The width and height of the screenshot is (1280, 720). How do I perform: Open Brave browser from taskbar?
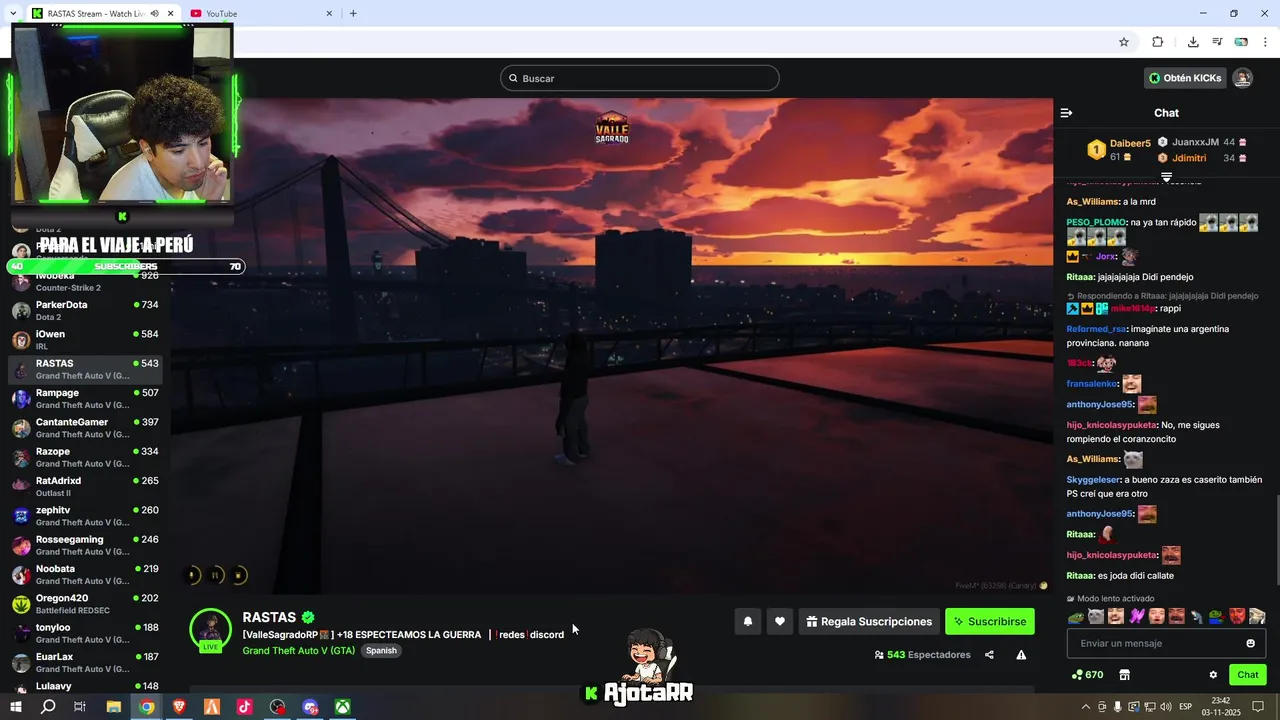tap(179, 707)
